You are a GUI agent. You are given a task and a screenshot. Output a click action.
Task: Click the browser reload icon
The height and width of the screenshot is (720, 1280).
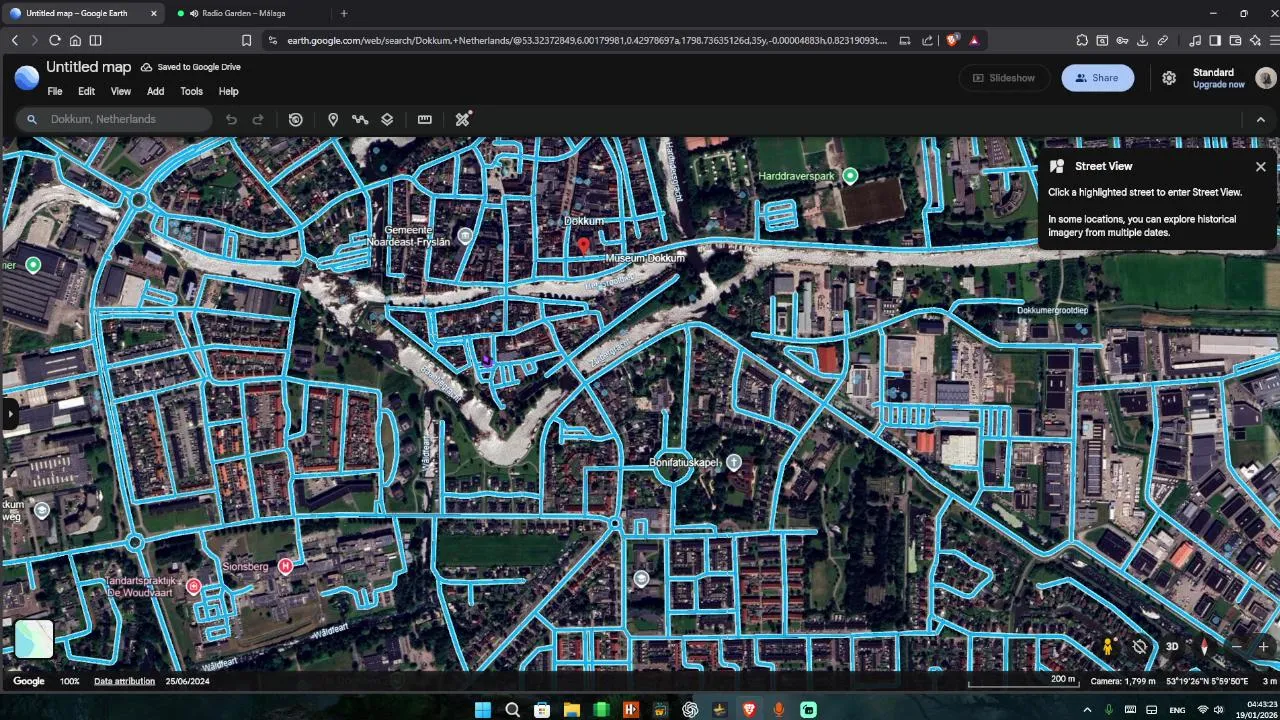[x=55, y=40]
